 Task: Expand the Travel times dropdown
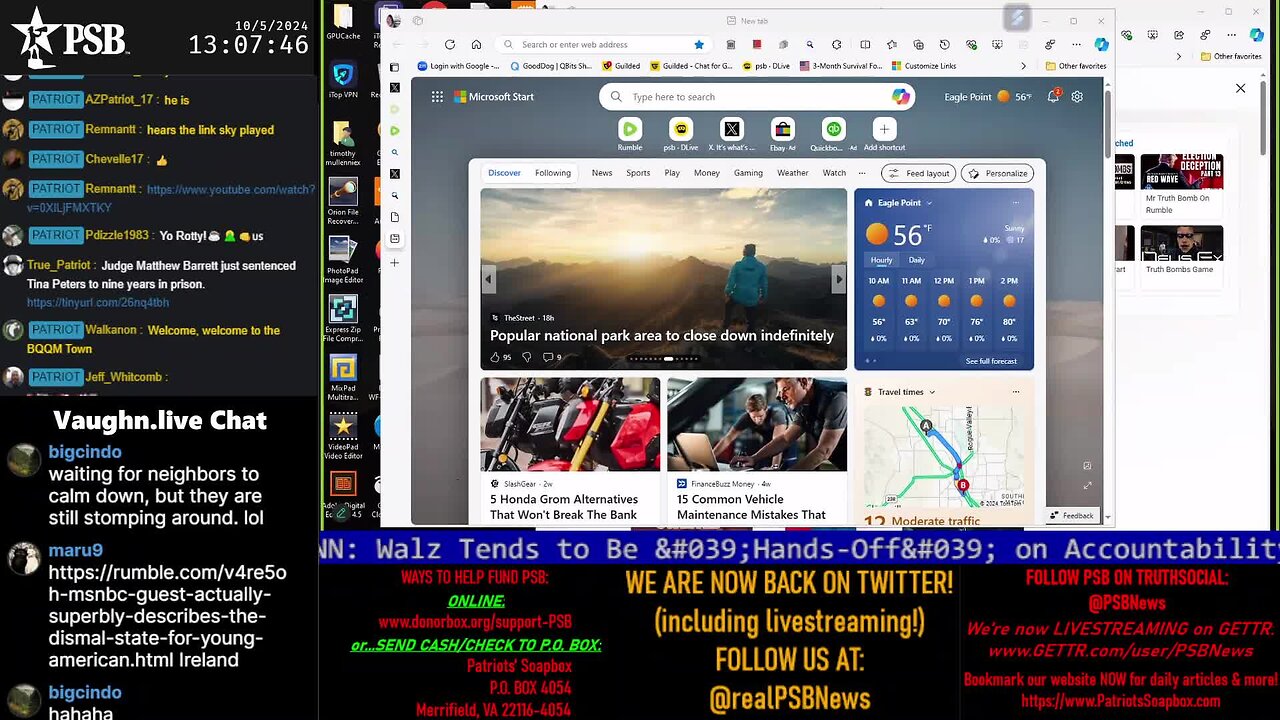[932, 392]
